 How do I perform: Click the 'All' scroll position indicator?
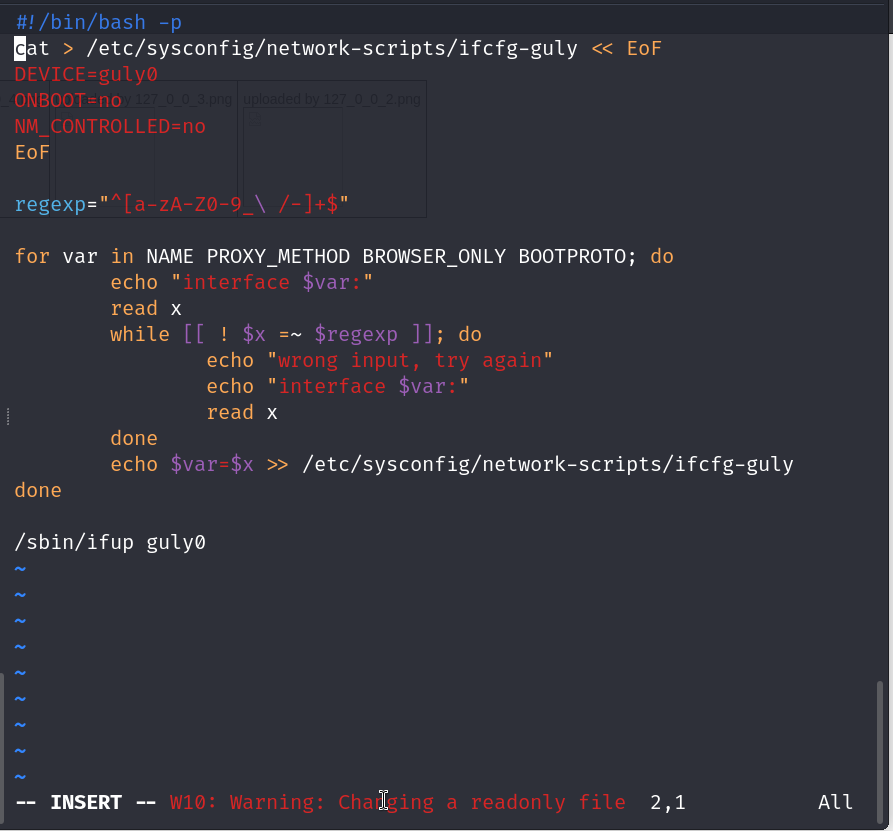pos(835,802)
